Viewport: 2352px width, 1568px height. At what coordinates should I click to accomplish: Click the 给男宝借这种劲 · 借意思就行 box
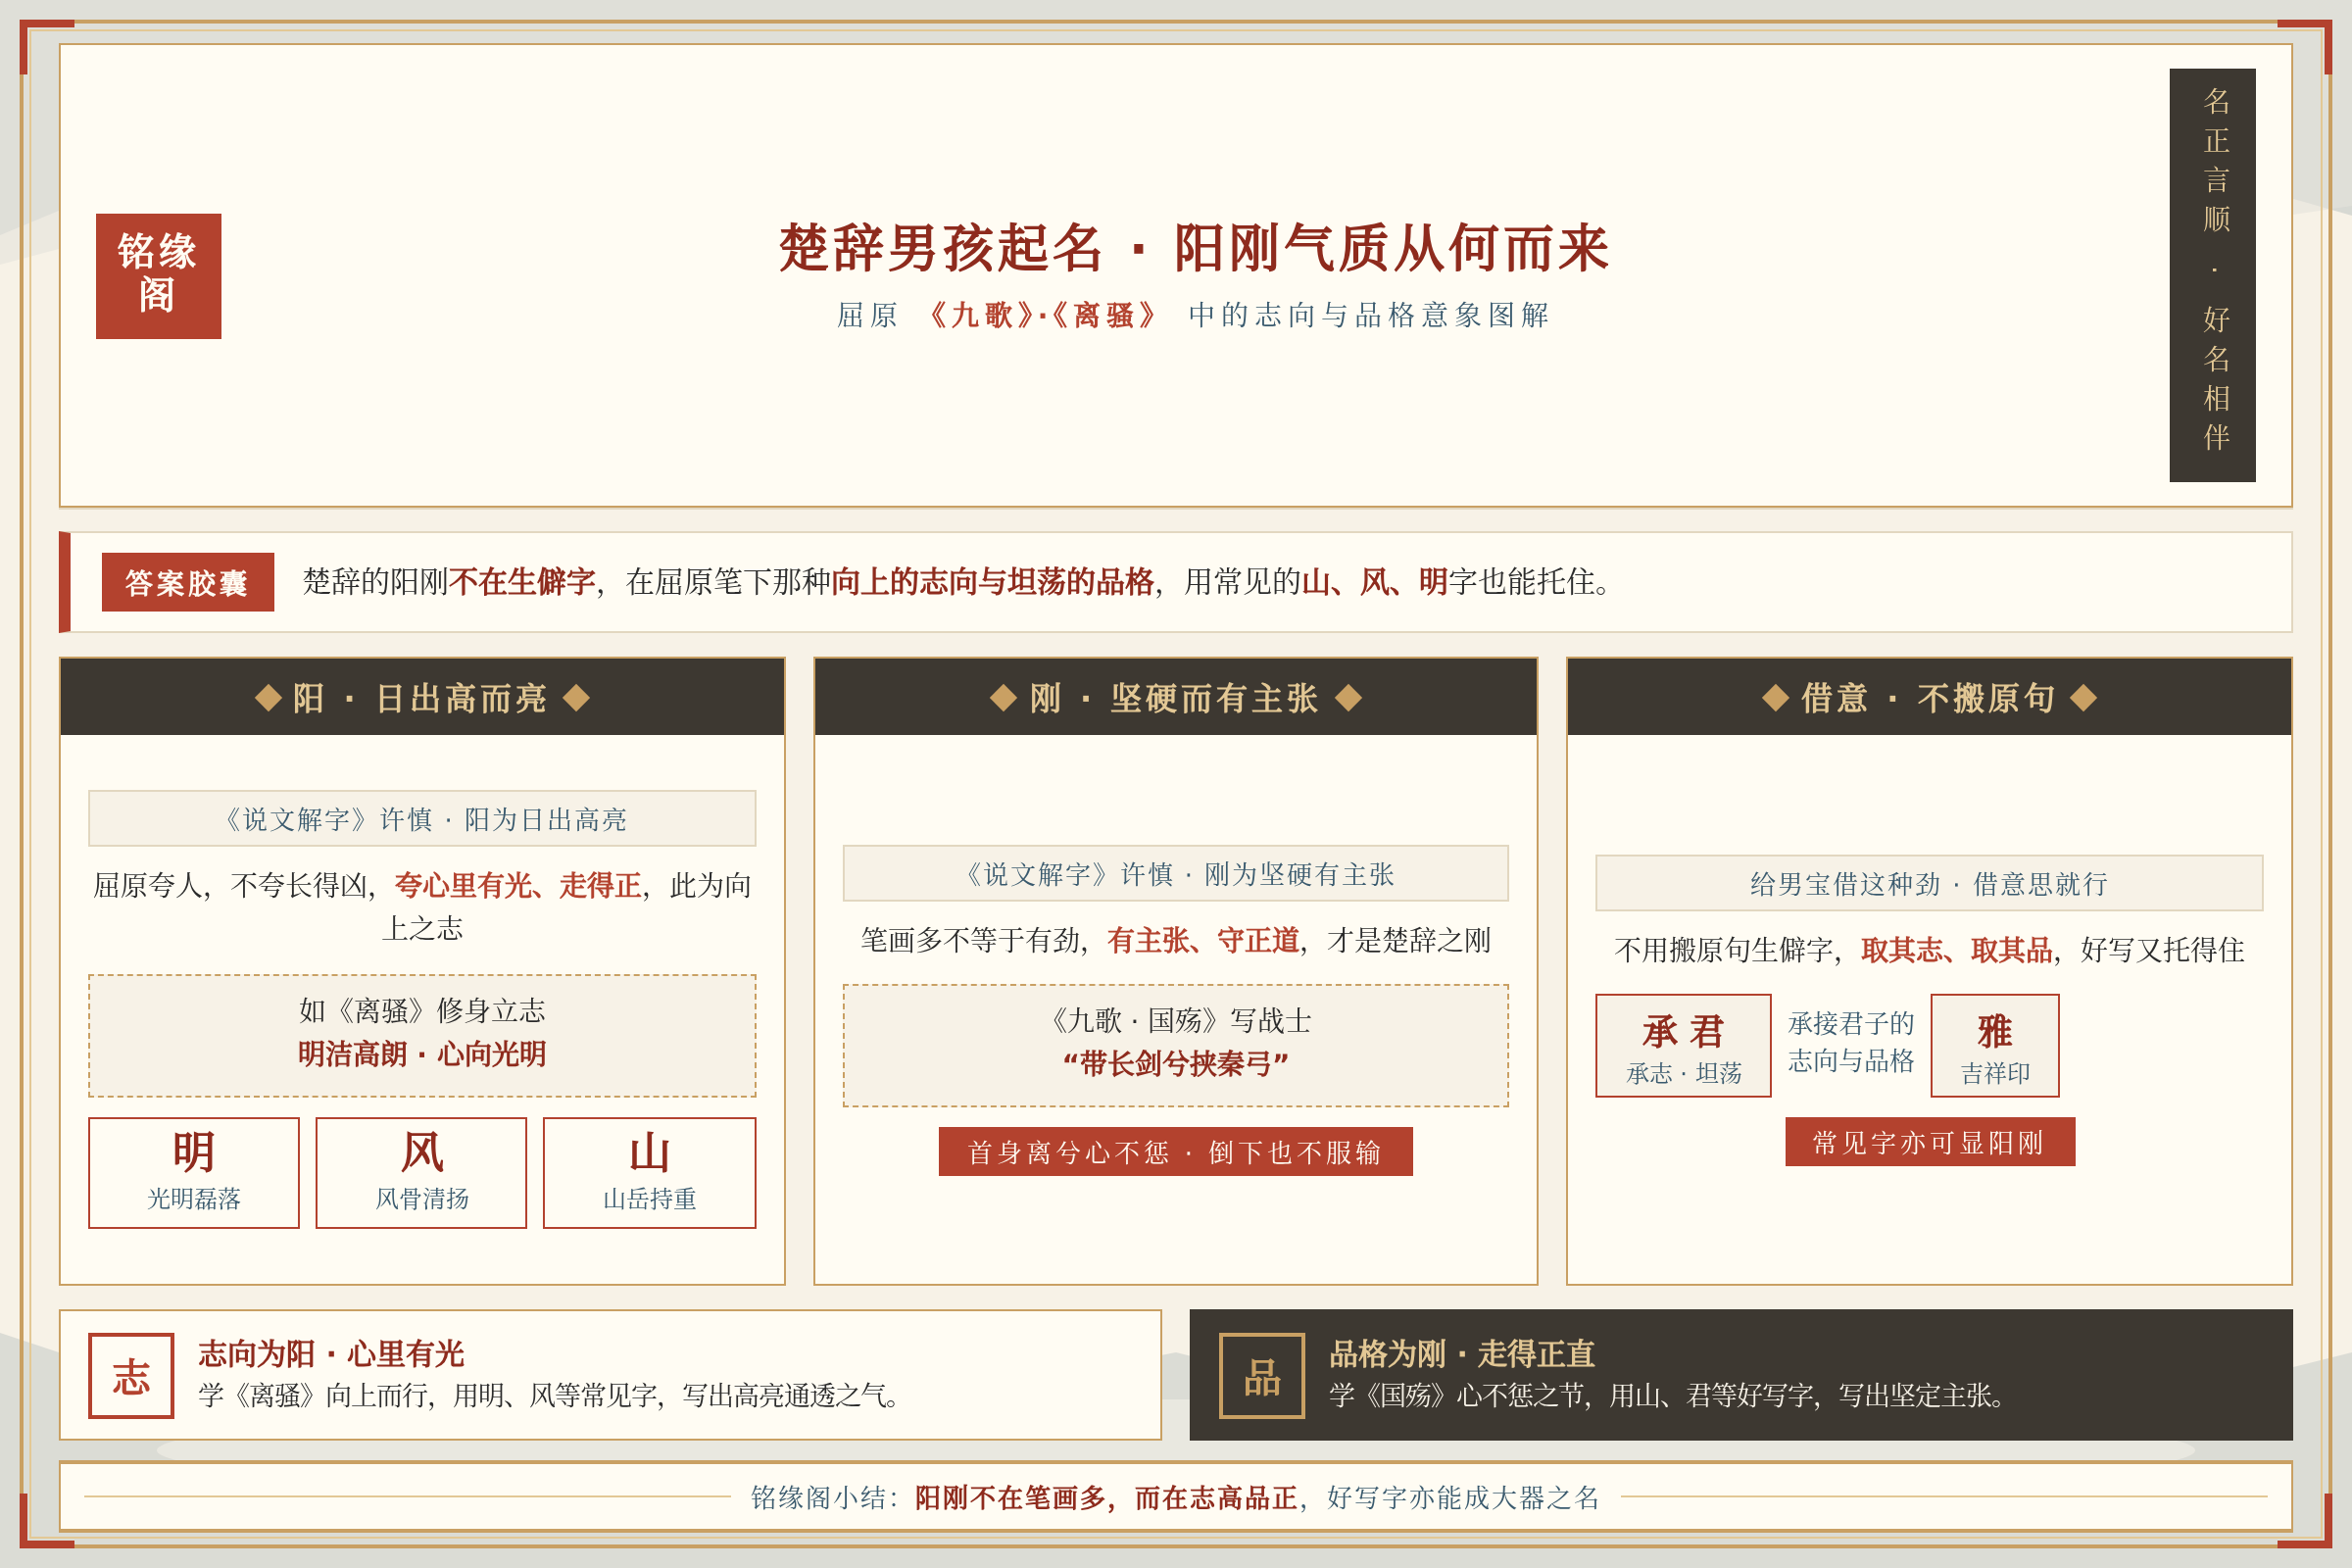click(x=1929, y=884)
